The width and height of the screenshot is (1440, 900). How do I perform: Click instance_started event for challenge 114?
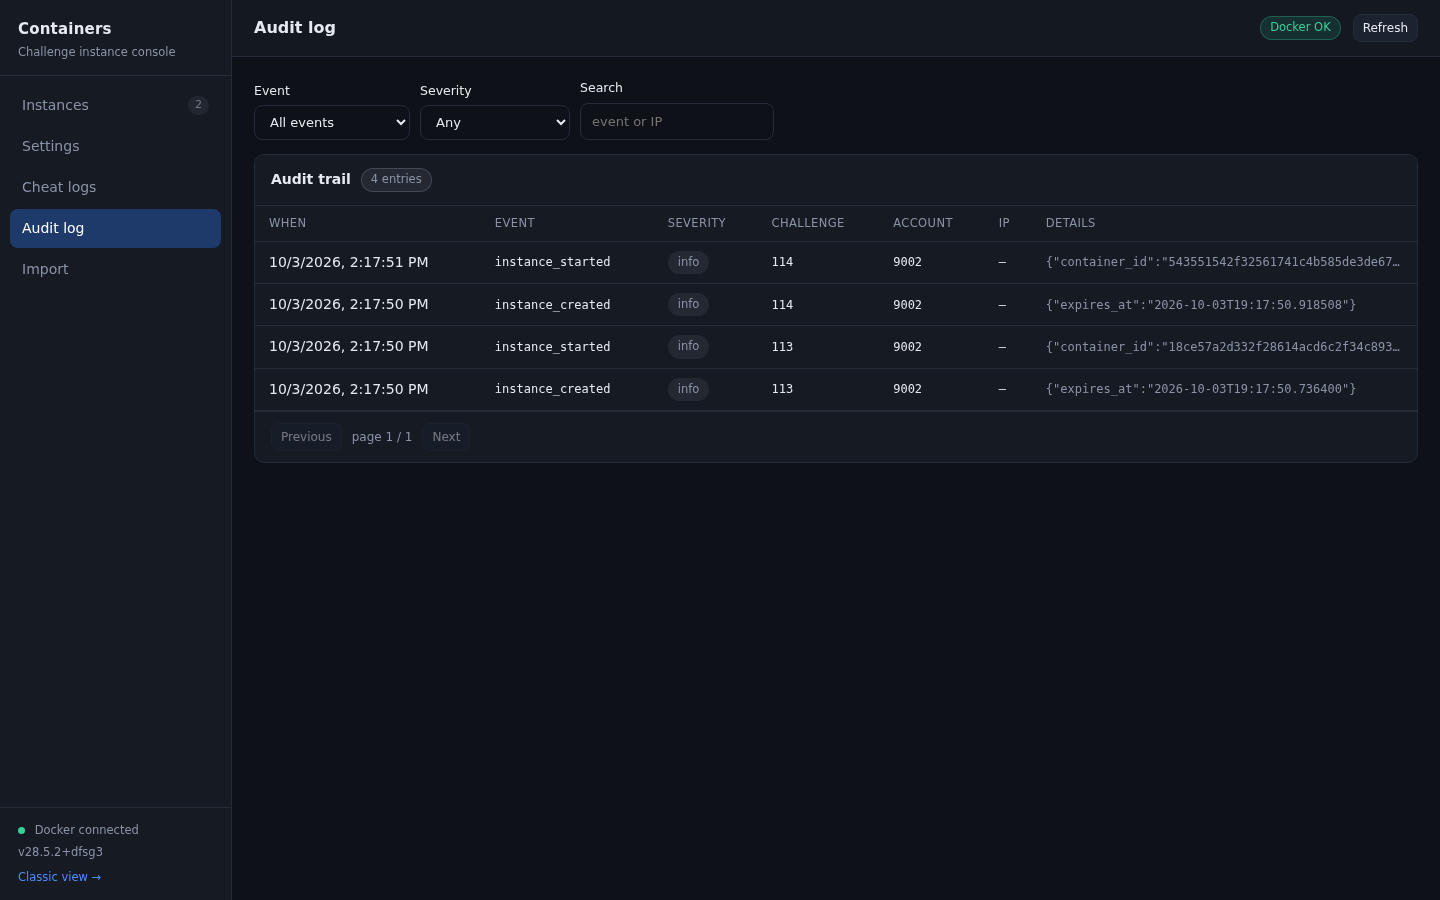553,262
